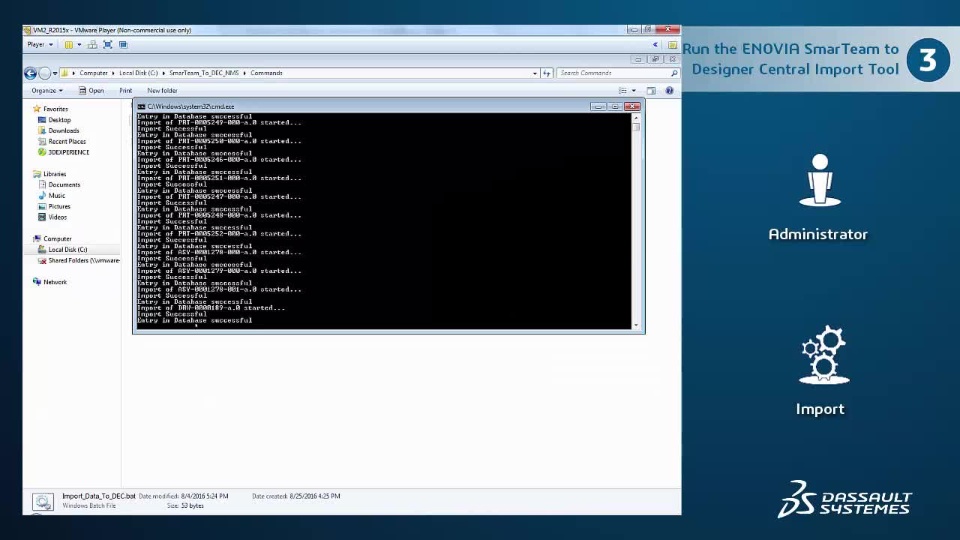The height and width of the screenshot is (540, 960).
Task: Click cmd scrollbar up arrow
Action: pos(636,118)
